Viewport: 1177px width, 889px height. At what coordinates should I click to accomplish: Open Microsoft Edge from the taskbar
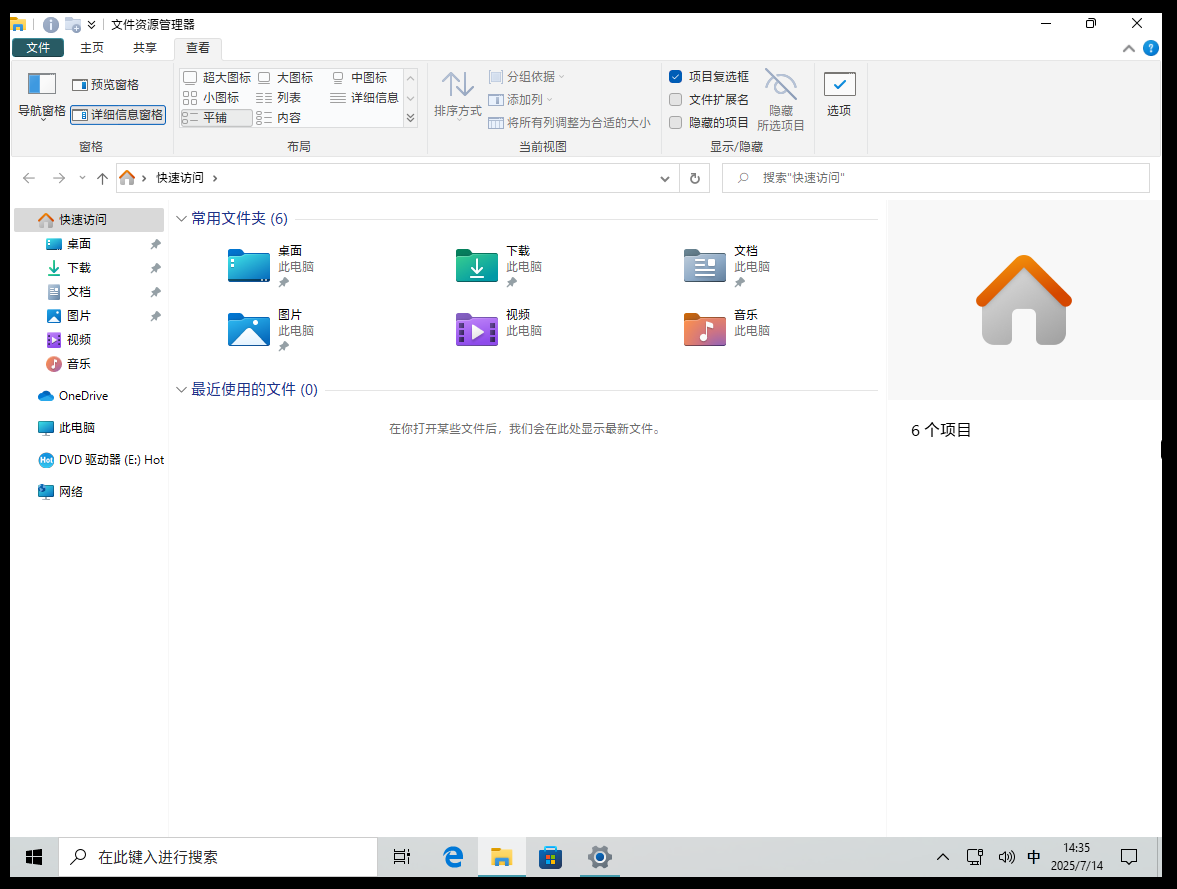coord(453,857)
